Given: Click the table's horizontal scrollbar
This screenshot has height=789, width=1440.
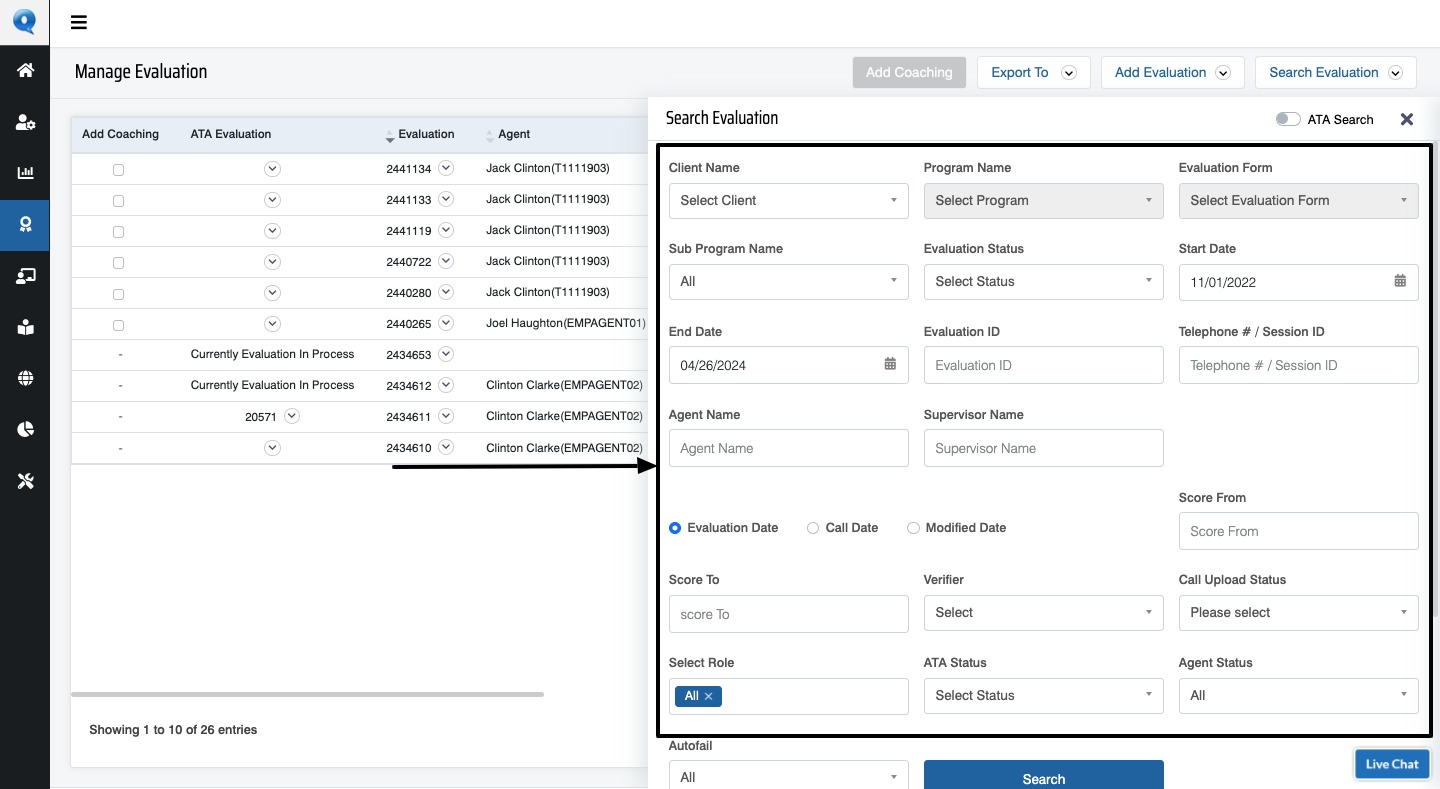Looking at the screenshot, I should (307, 694).
